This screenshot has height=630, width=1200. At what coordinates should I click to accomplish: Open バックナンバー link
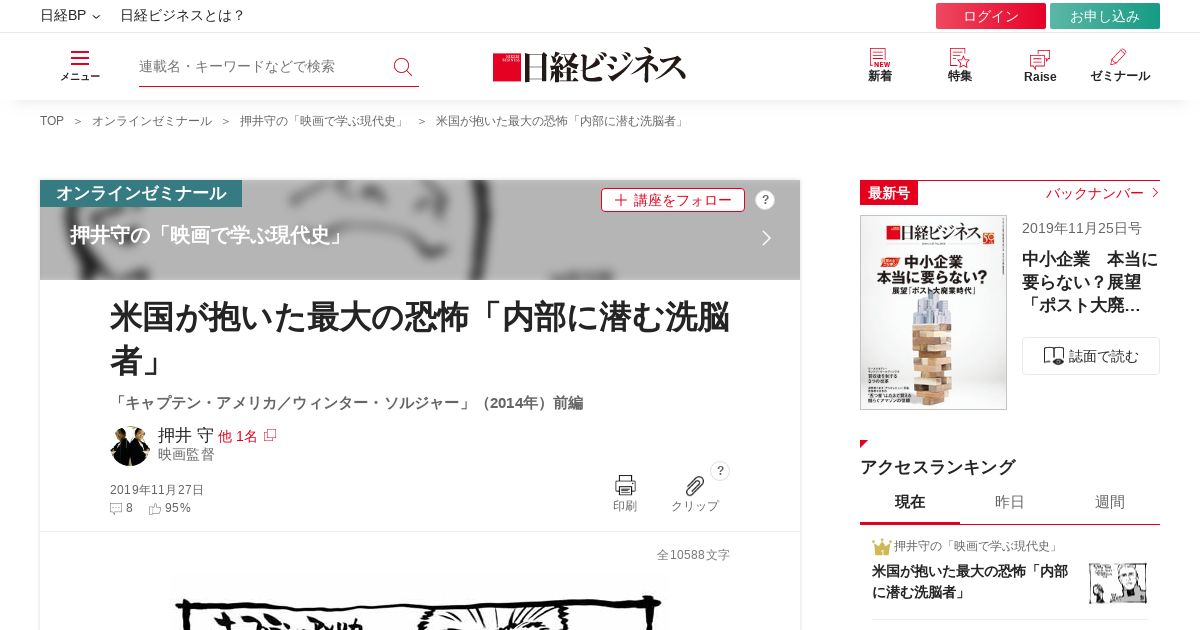coord(1095,193)
